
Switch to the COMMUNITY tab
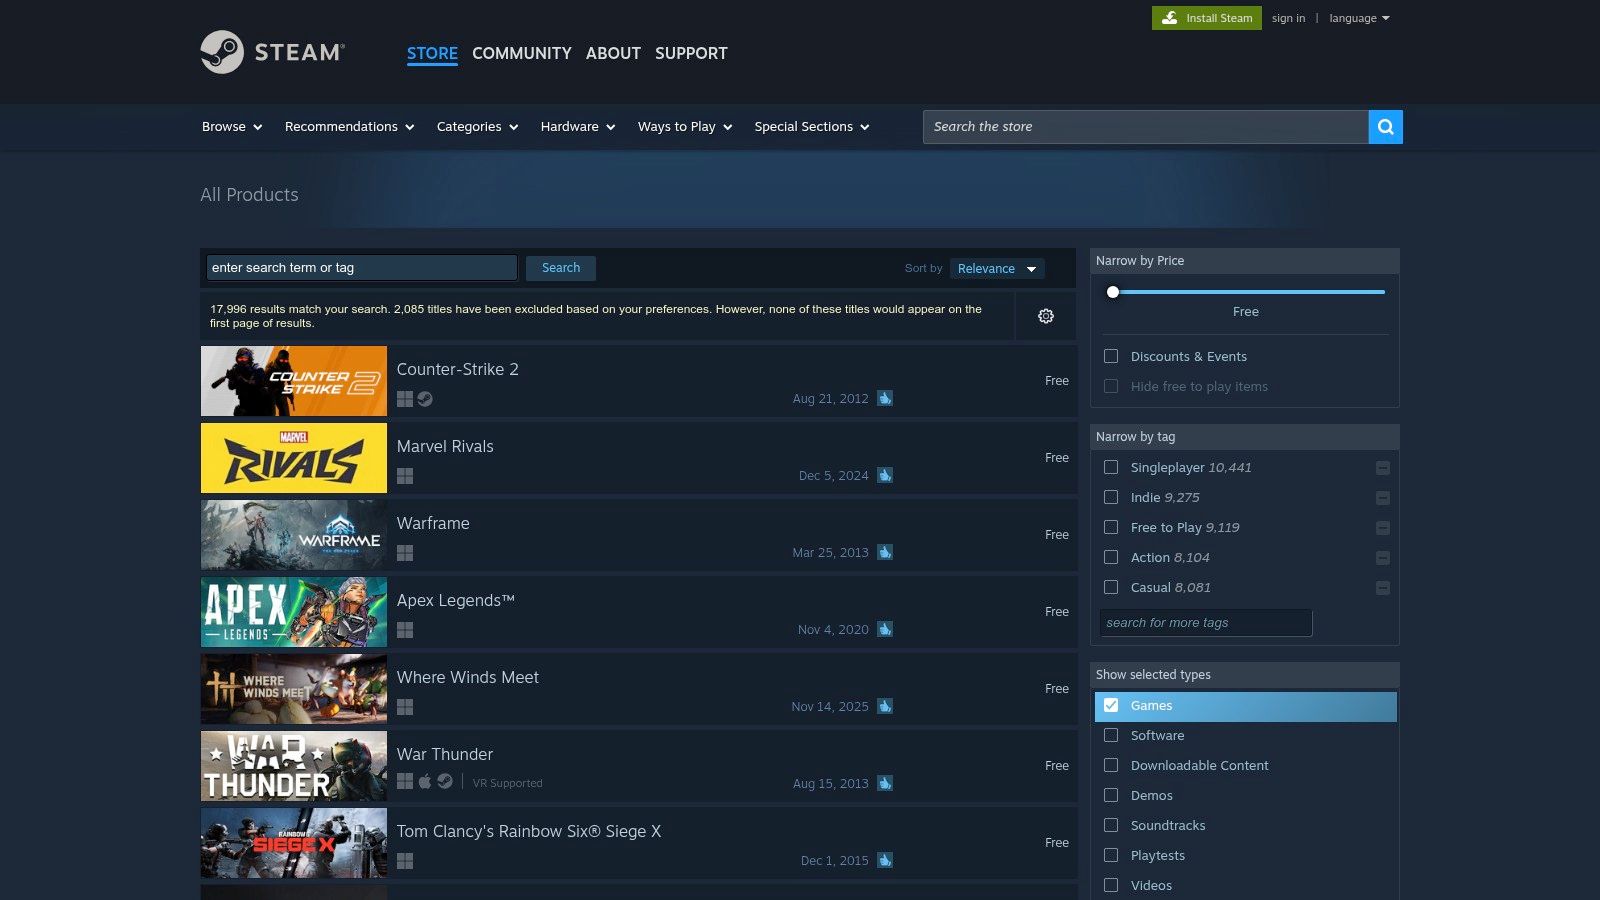[x=521, y=53]
